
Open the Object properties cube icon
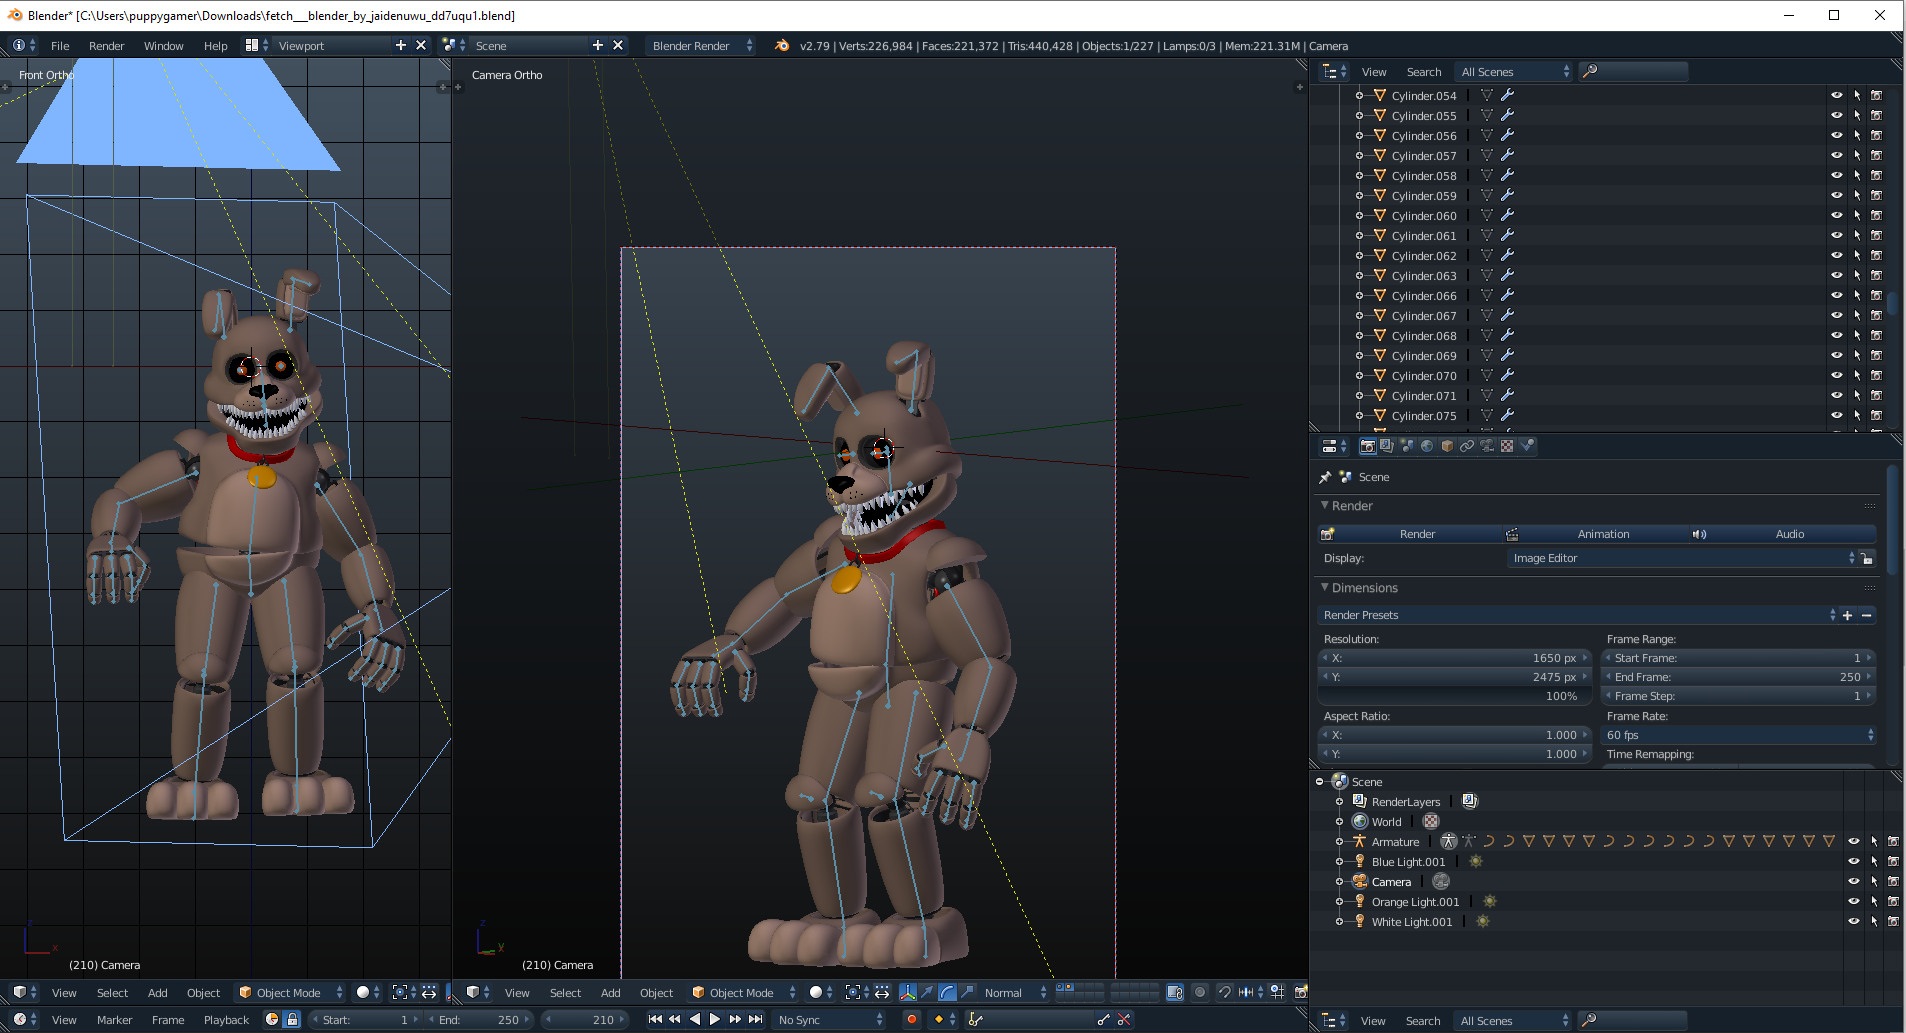point(1447,446)
